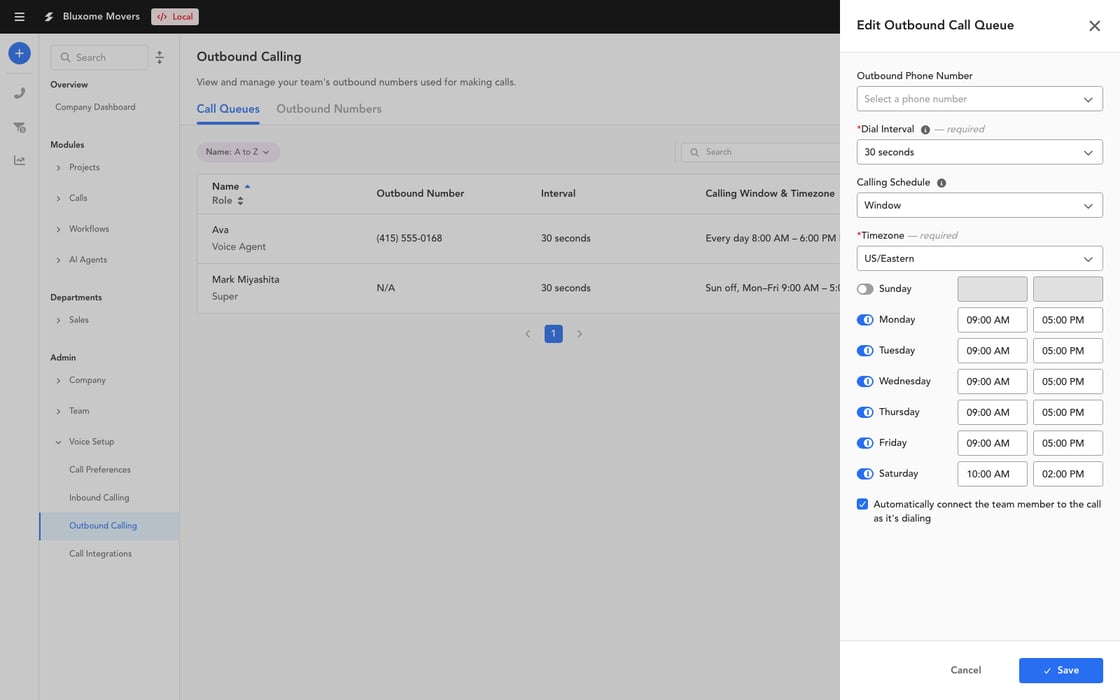The width and height of the screenshot is (1120, 700).
Task: Open the Name: A to Z sort dropdown
Action: (238, 152)
